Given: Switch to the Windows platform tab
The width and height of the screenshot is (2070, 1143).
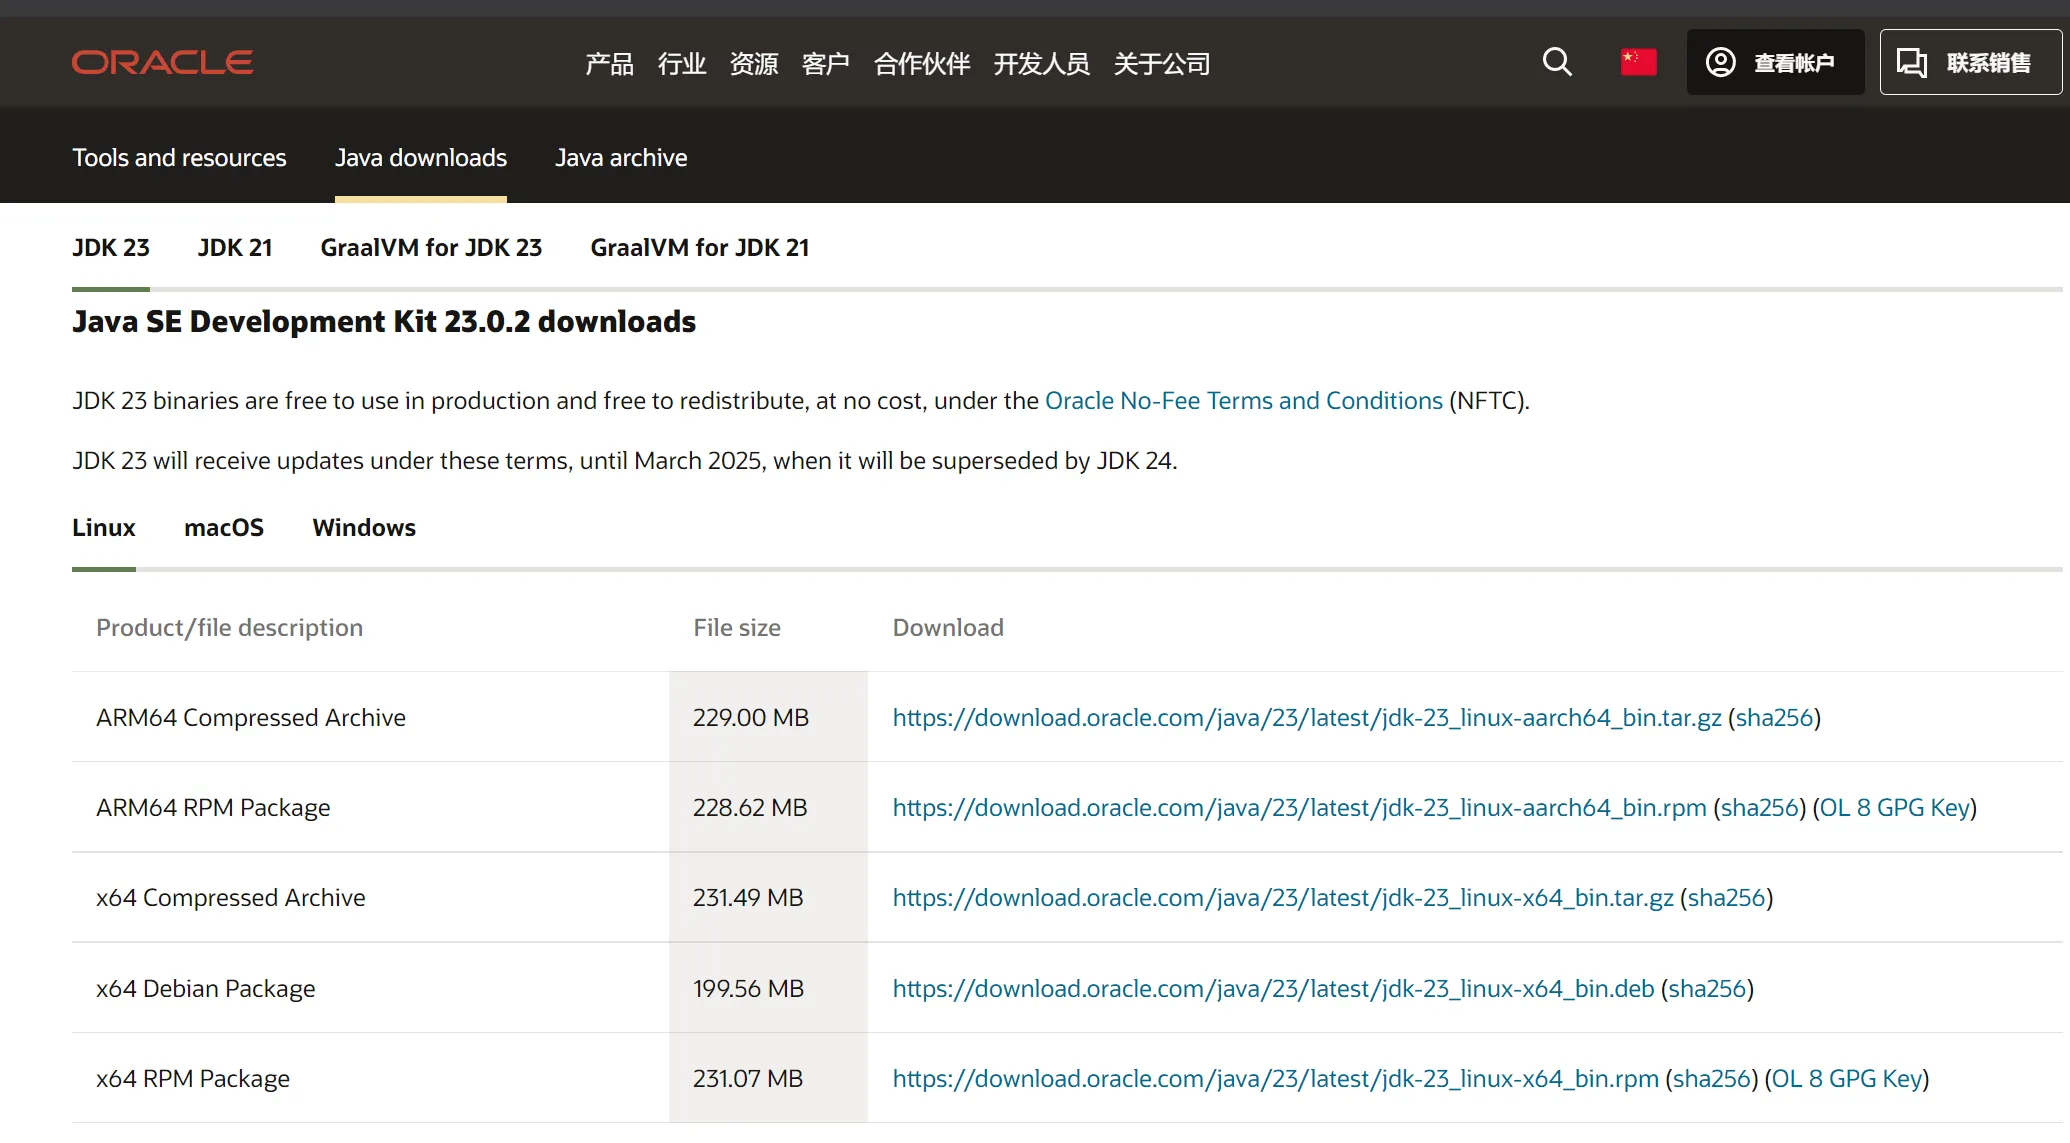Looking at the screenshot, I should (364, 528).
